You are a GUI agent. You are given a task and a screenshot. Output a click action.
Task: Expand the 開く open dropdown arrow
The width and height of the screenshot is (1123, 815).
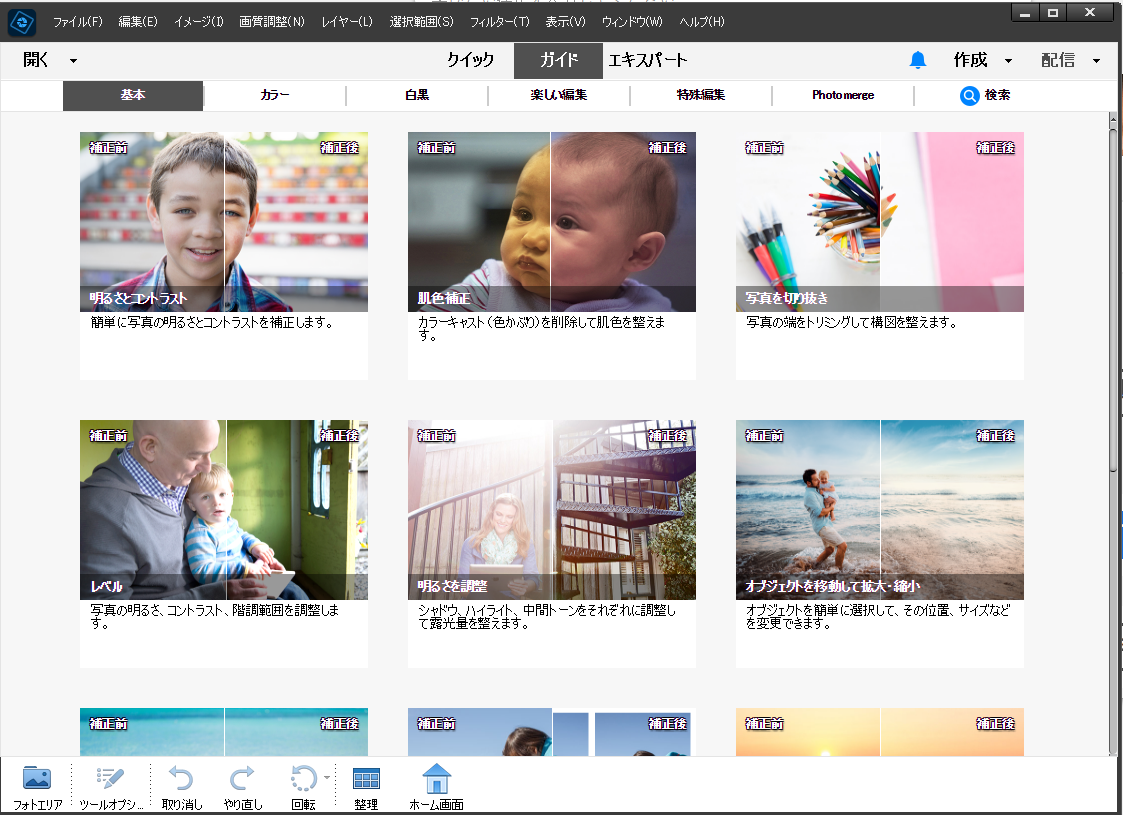coord(73,61)
